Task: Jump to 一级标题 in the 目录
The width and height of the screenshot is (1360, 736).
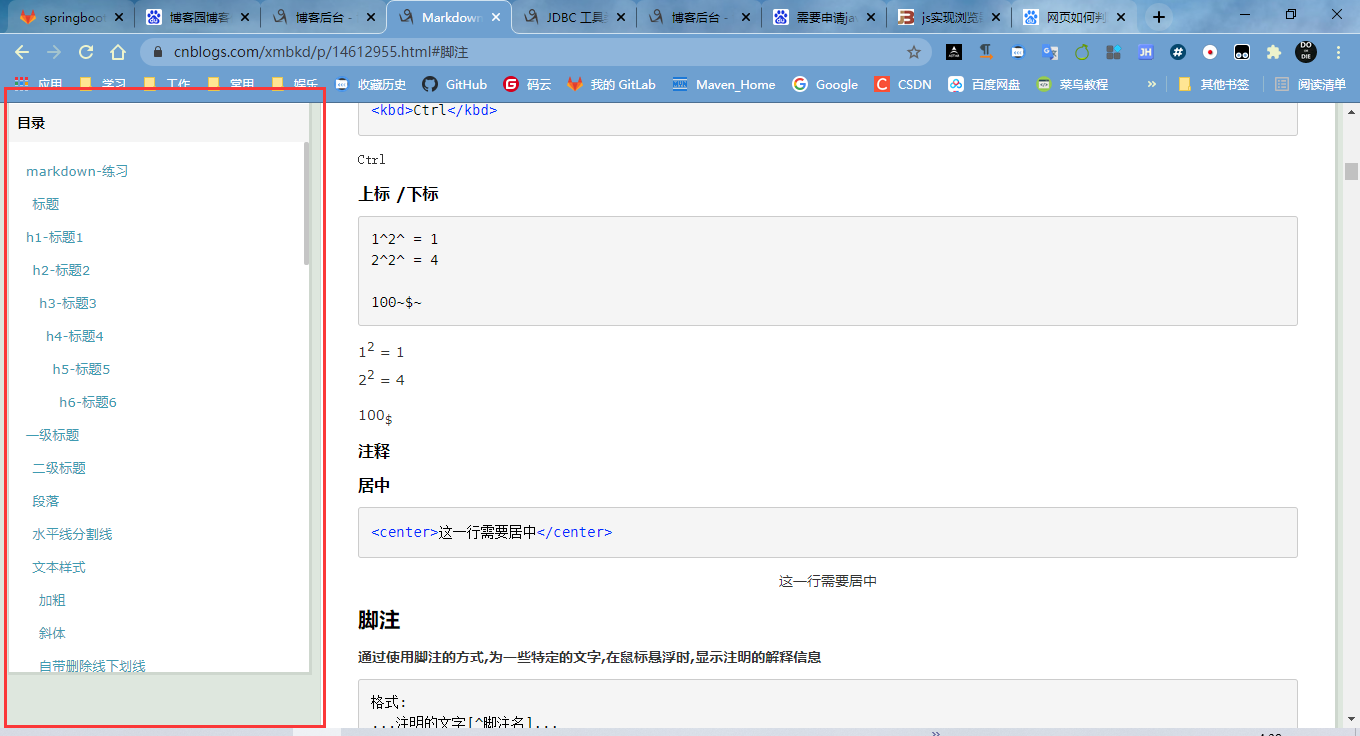Action: tap(53, 435)
